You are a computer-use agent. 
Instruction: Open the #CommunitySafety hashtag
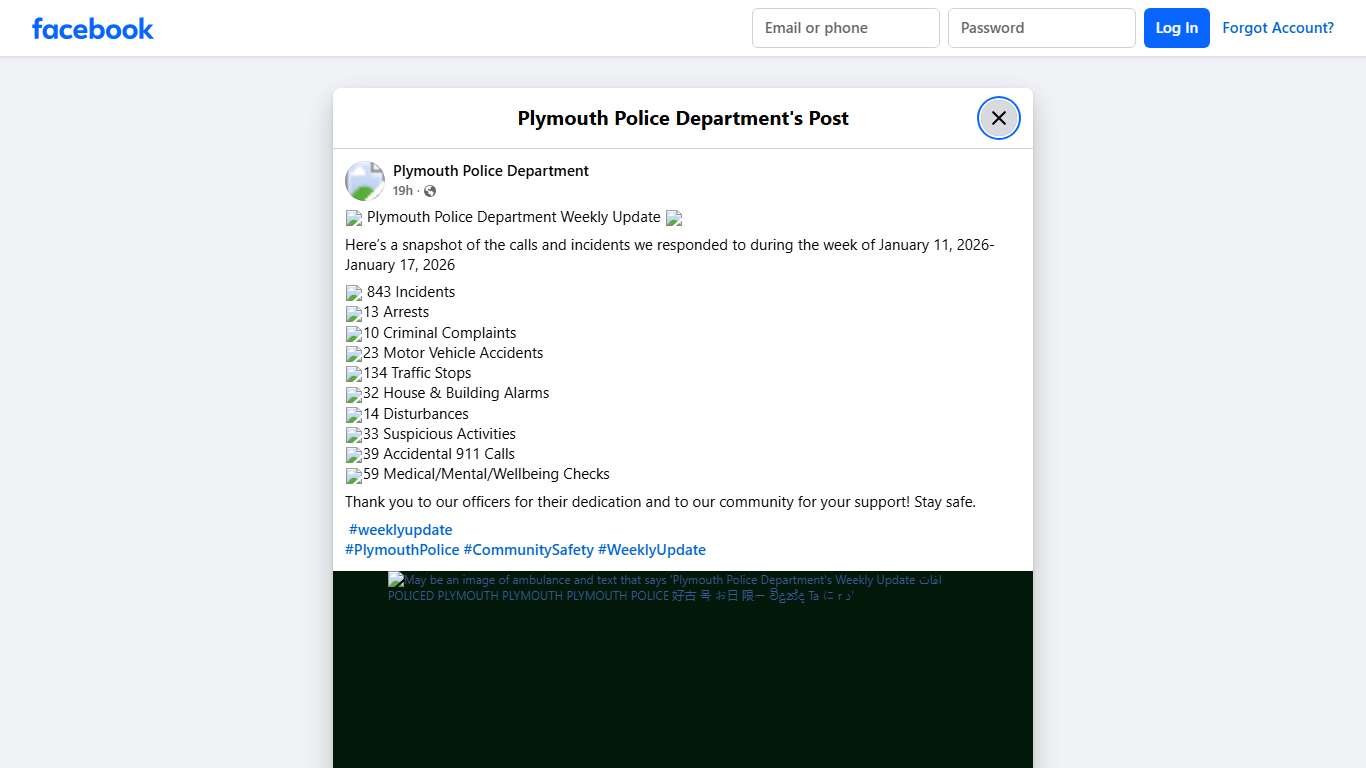pos(529,549)
